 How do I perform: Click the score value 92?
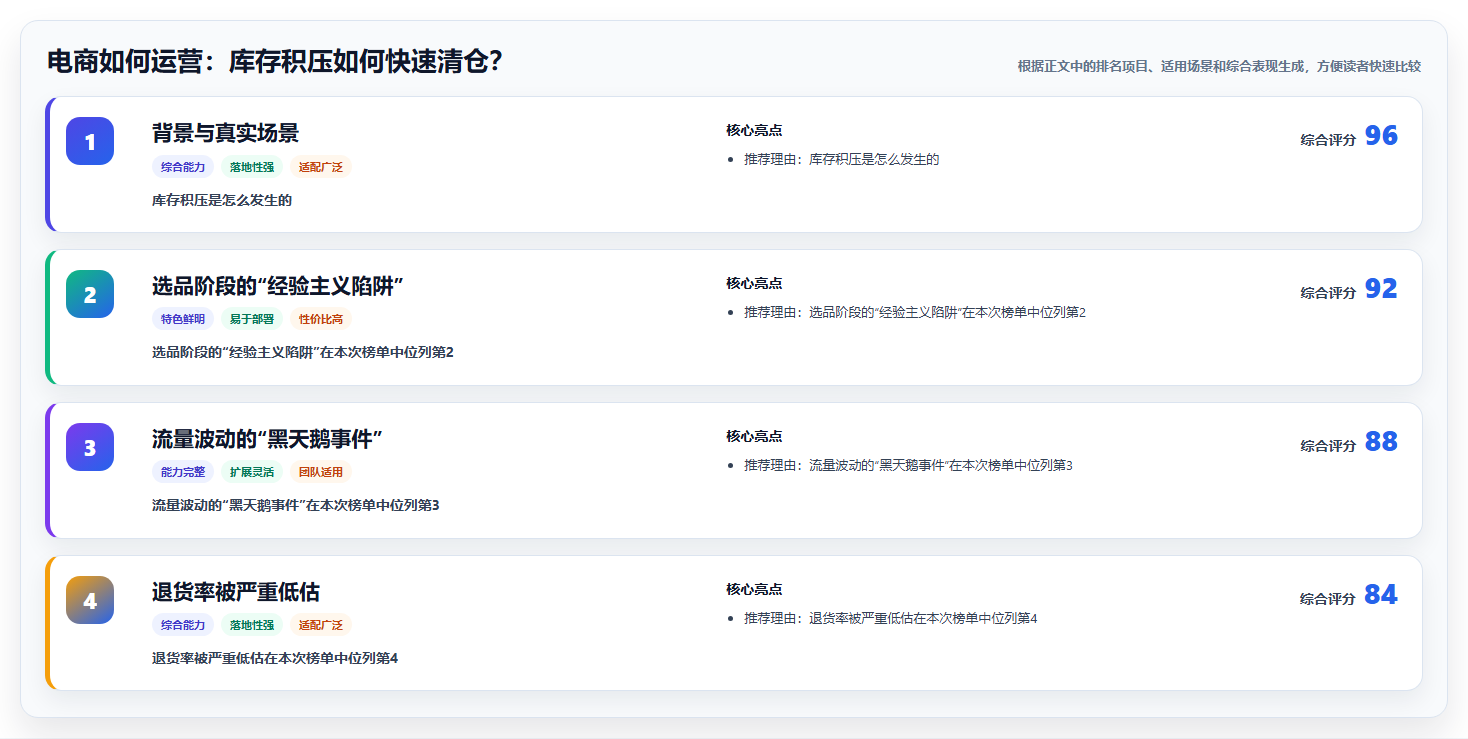click(x=1381, y=289)
